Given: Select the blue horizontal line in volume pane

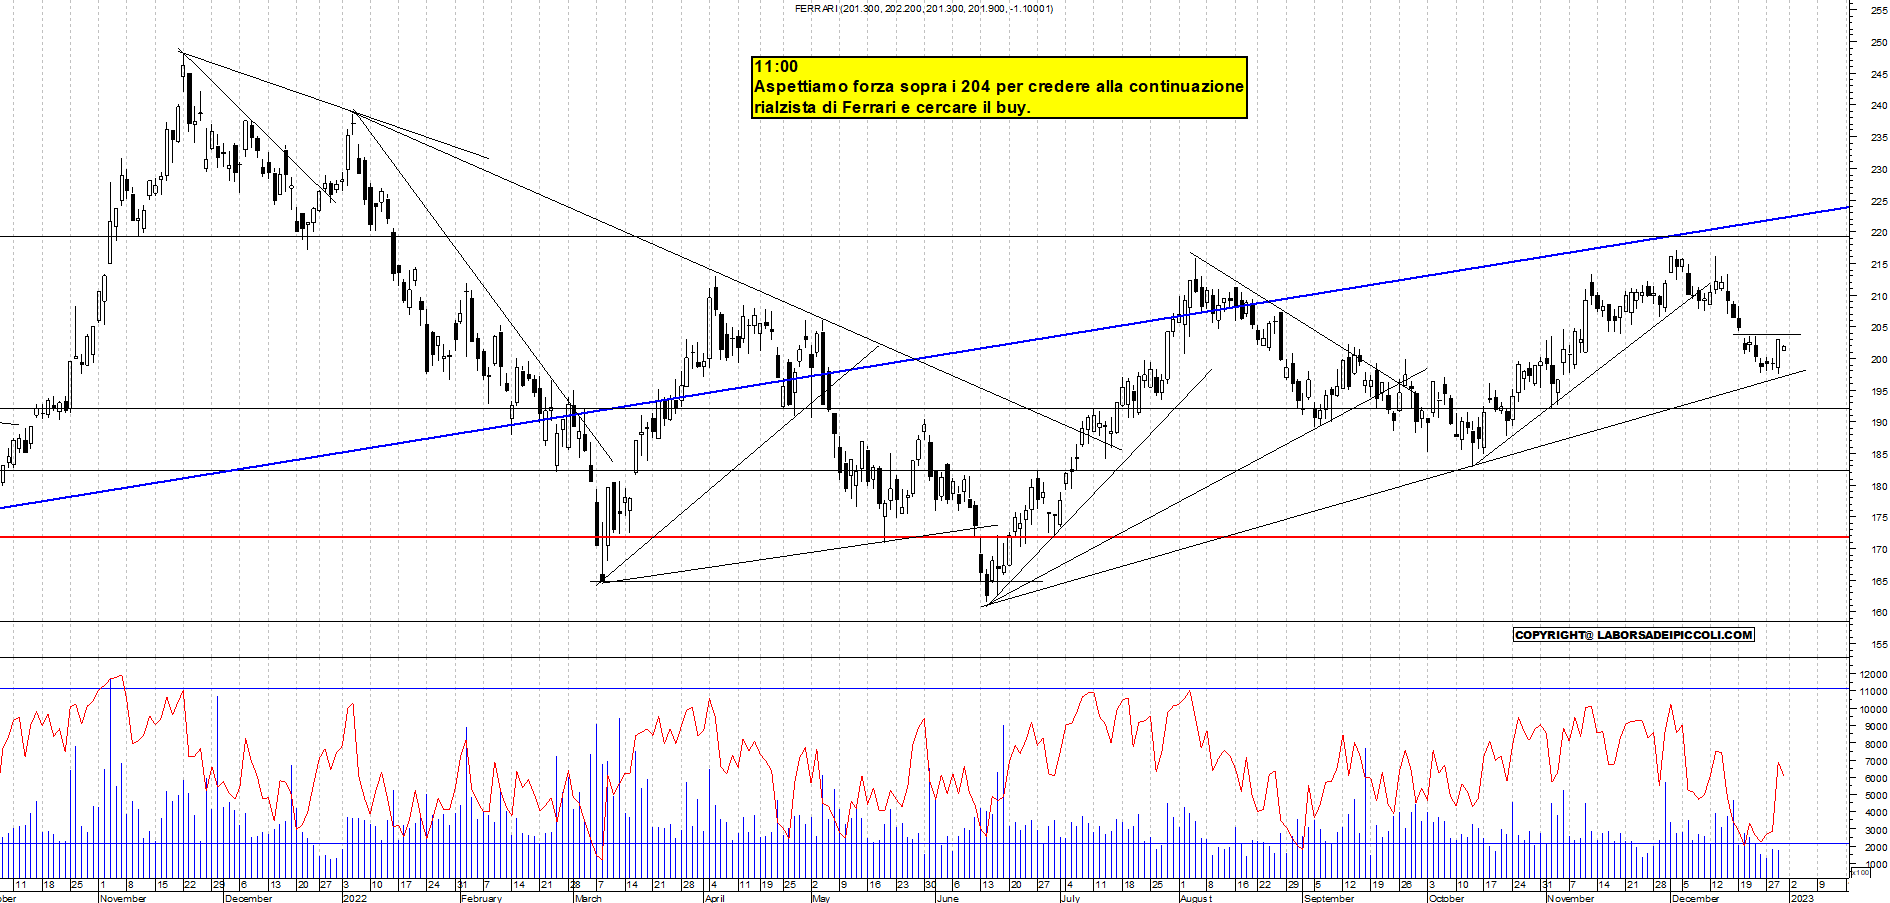Looking at the screenshot, I should (x=924, y=688).
